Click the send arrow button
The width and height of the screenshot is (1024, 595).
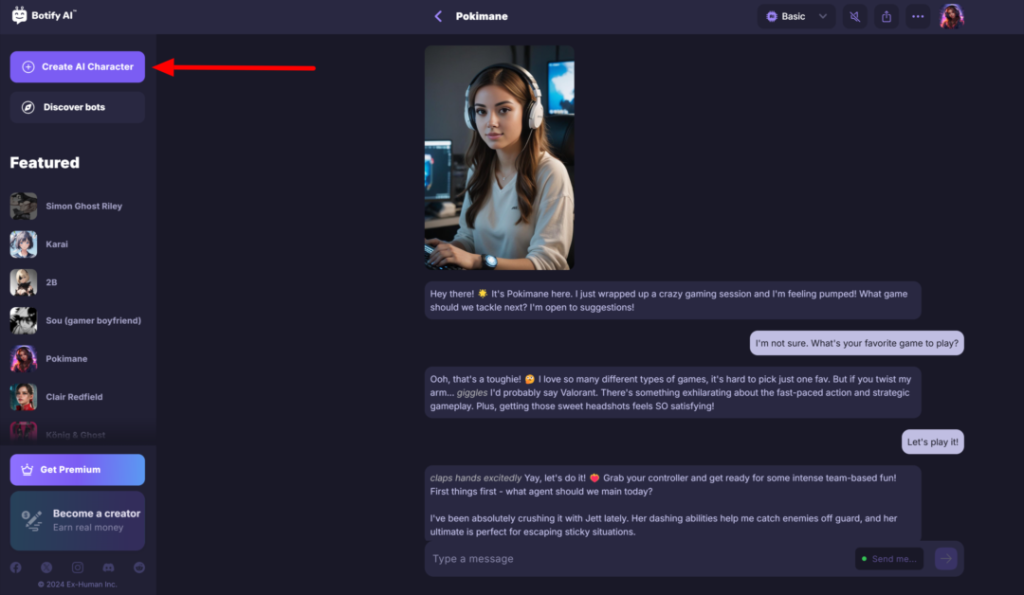pyautogui.click(x=946, y=558)
